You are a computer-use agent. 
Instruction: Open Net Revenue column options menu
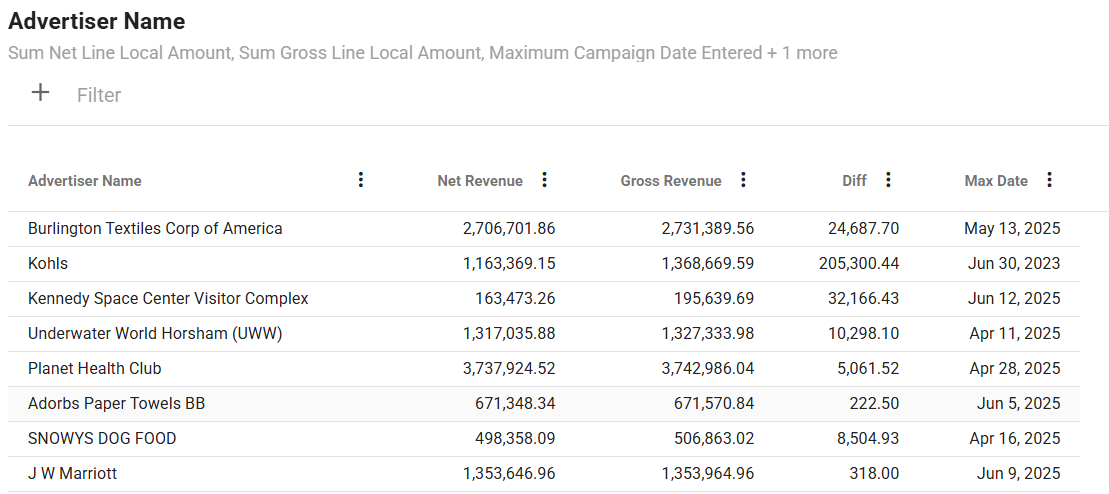coord(544,180)
